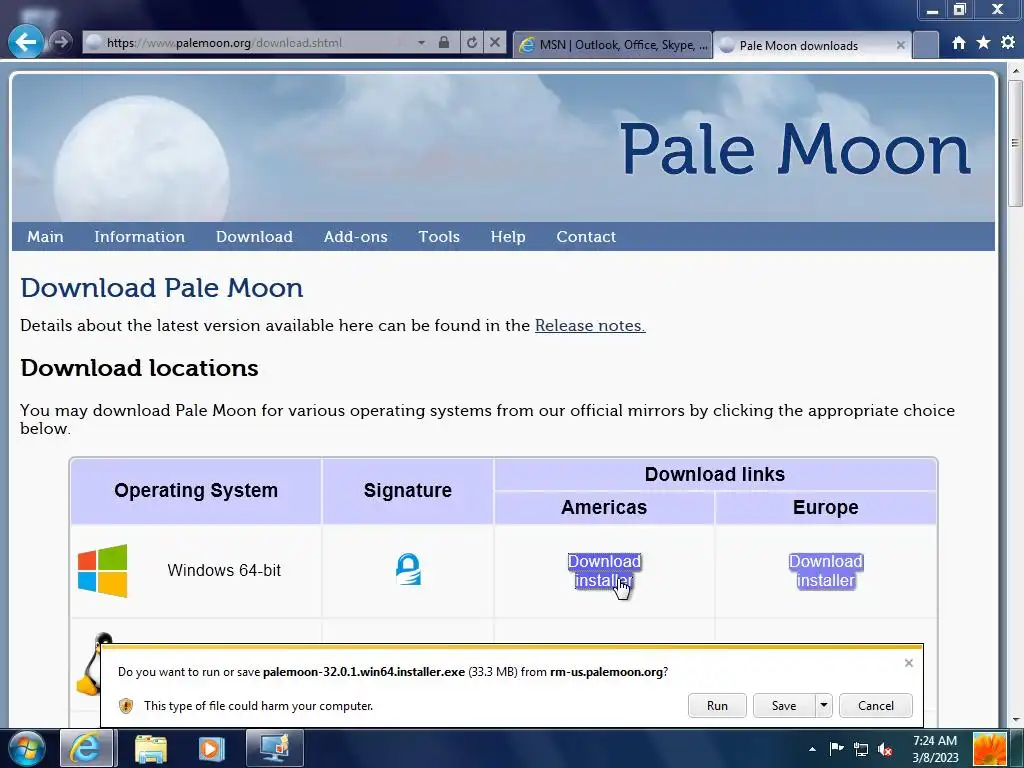This screenshot has height=768, width=1024.
Task: Click the Internet Explorer taskbar icon
Action: tap(86, 748)
